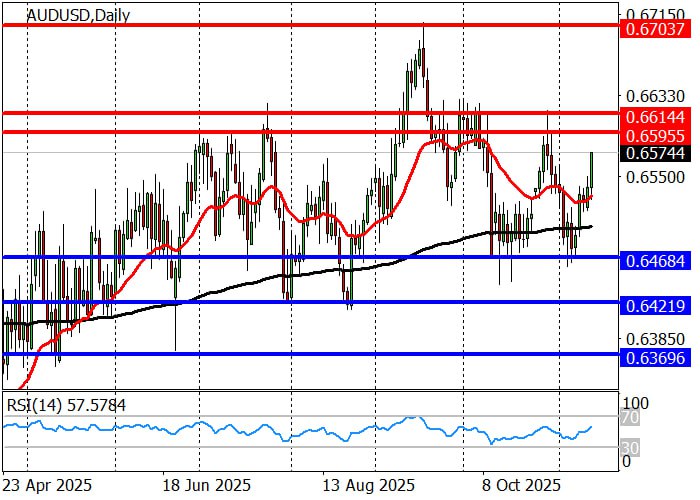The height and width of the screenshot is (500, 700).
Task: Click the 0.66144 resistance price tag
Action: point(656,116)
